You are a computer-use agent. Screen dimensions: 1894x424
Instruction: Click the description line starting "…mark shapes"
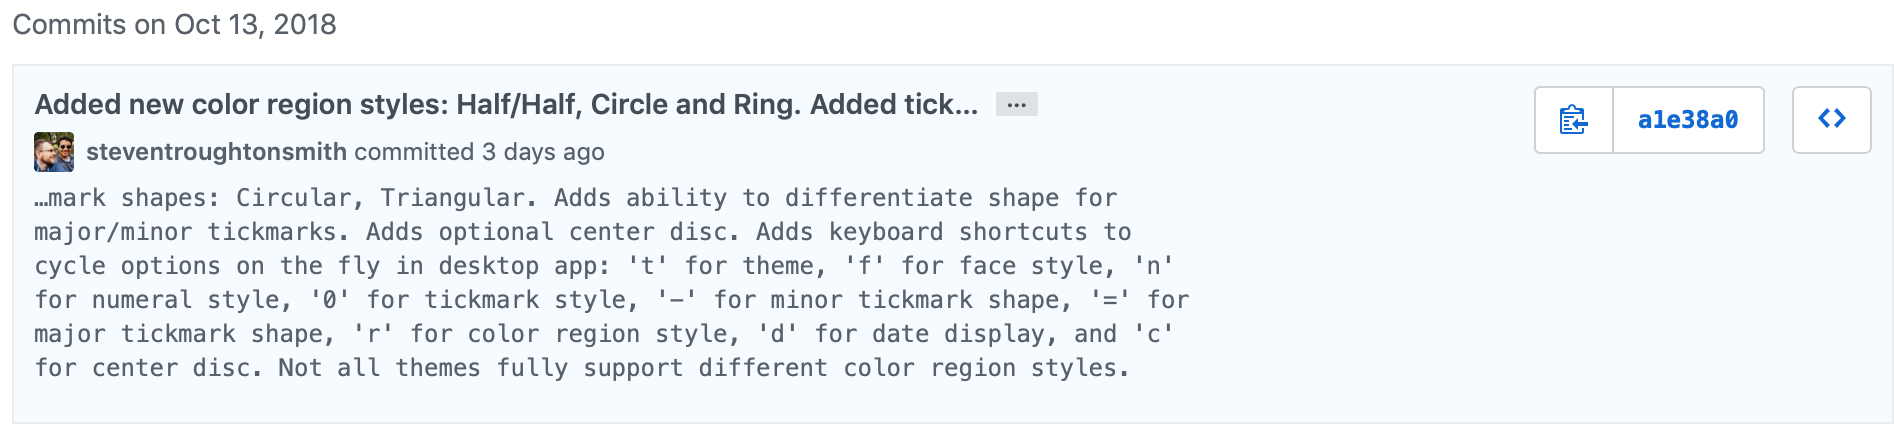[x=576, y=198]
